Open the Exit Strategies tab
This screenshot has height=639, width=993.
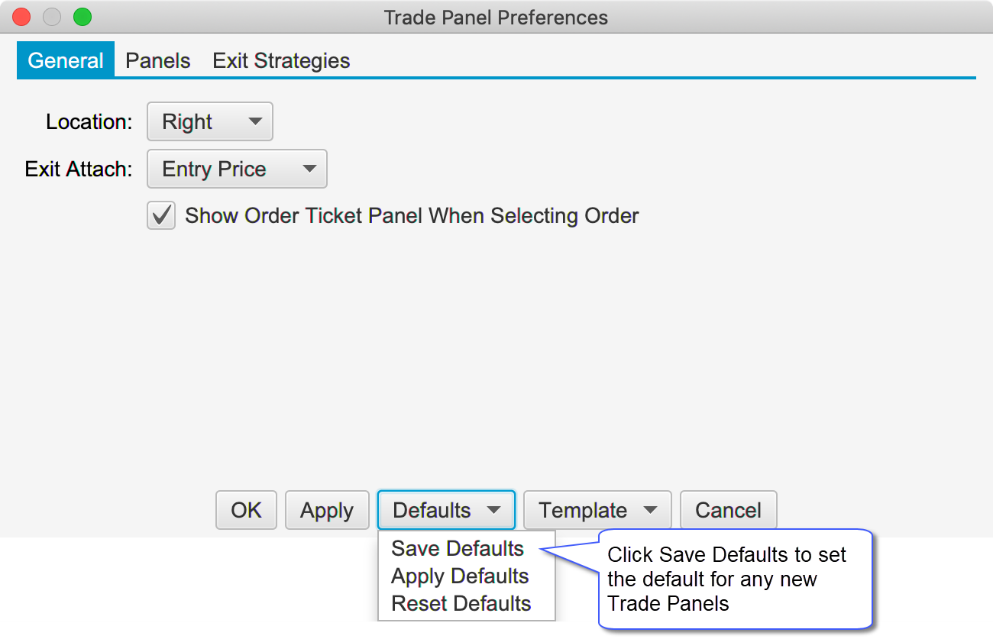click(281, 61)
